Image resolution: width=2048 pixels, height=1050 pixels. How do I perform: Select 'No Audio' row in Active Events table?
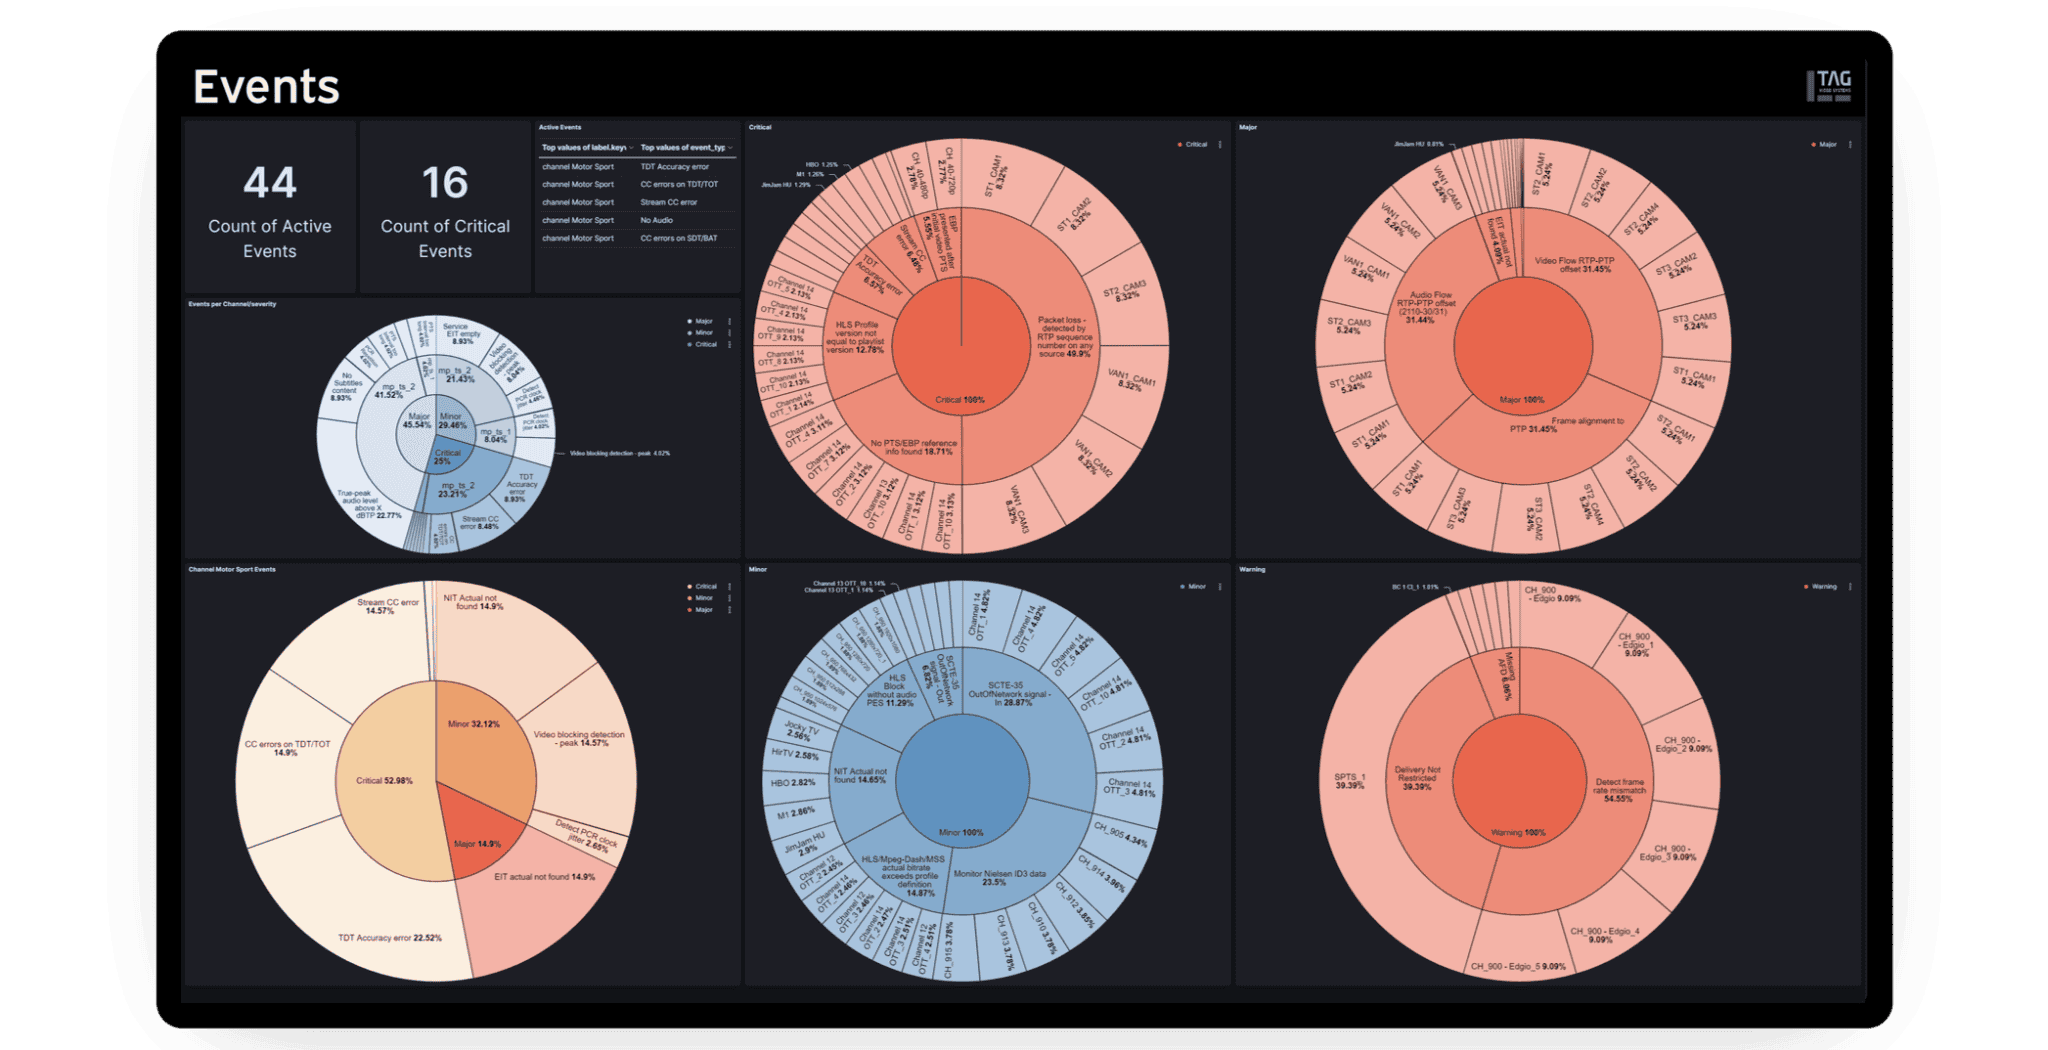point(656,220)
